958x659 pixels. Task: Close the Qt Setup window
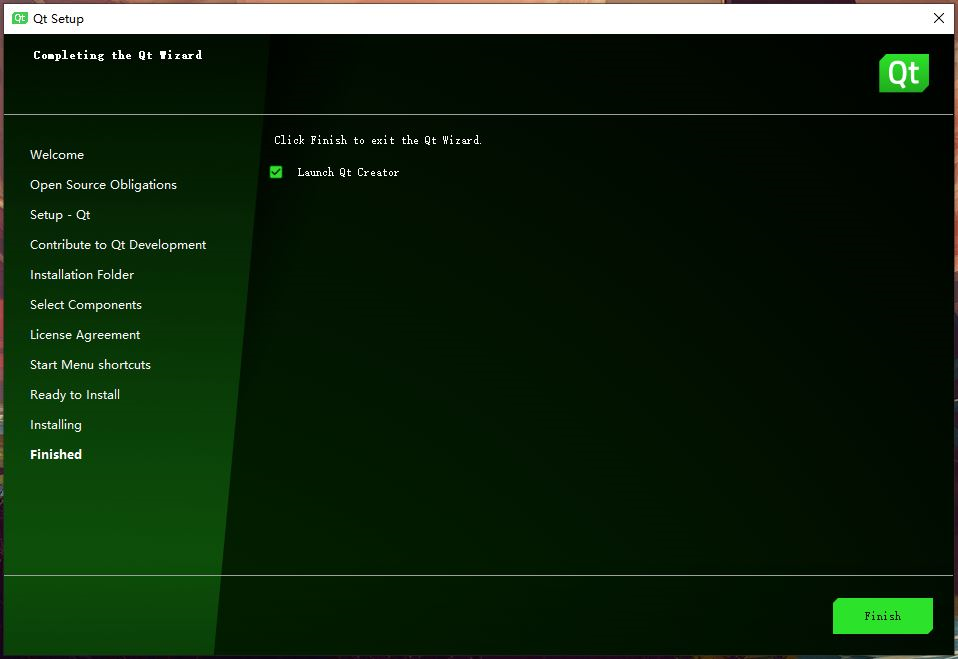(x=938, y=18)
